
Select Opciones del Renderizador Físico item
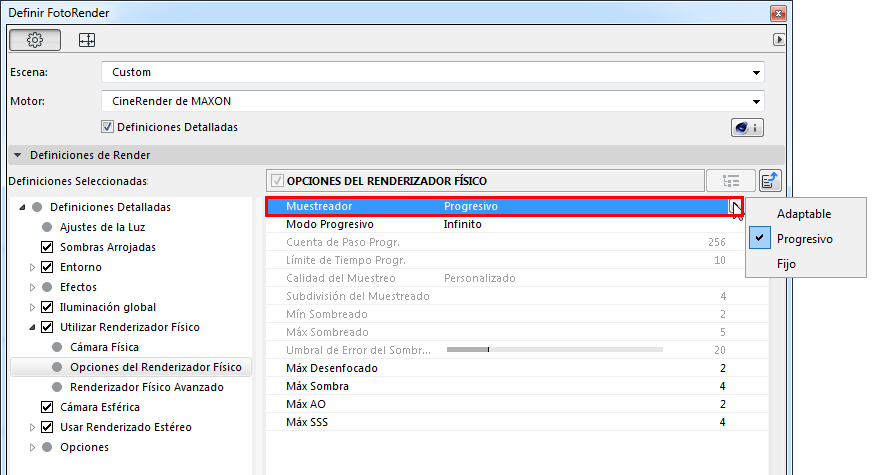[156, 367]
